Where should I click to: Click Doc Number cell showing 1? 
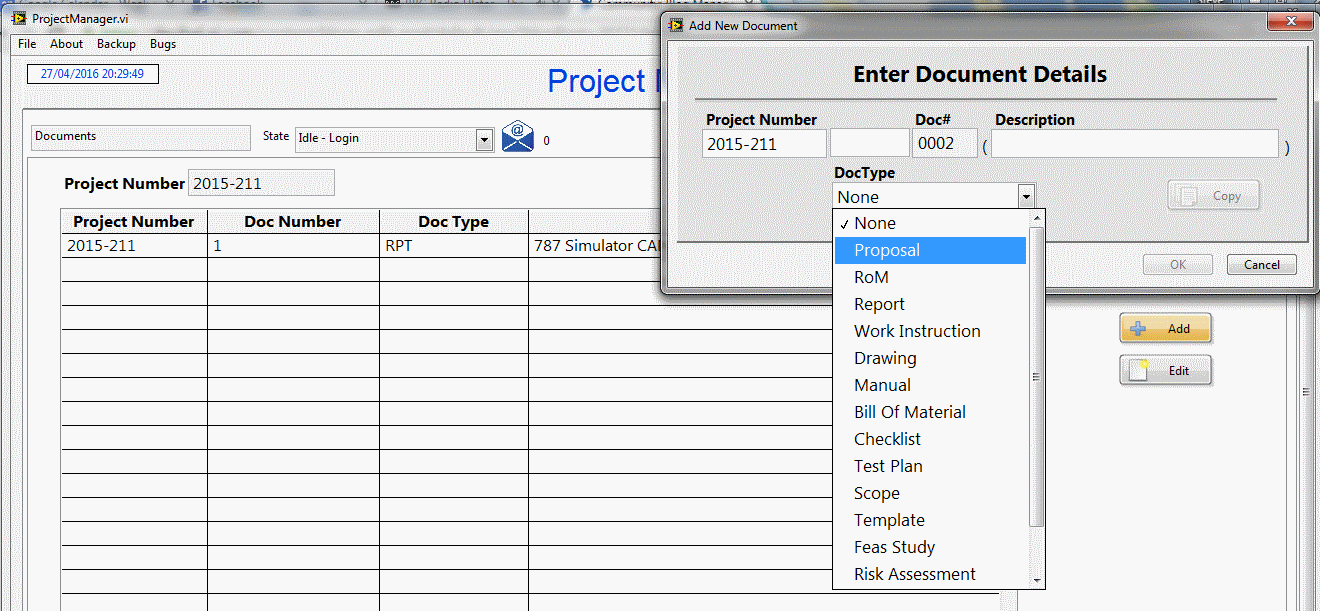click(x=293, y=246)
